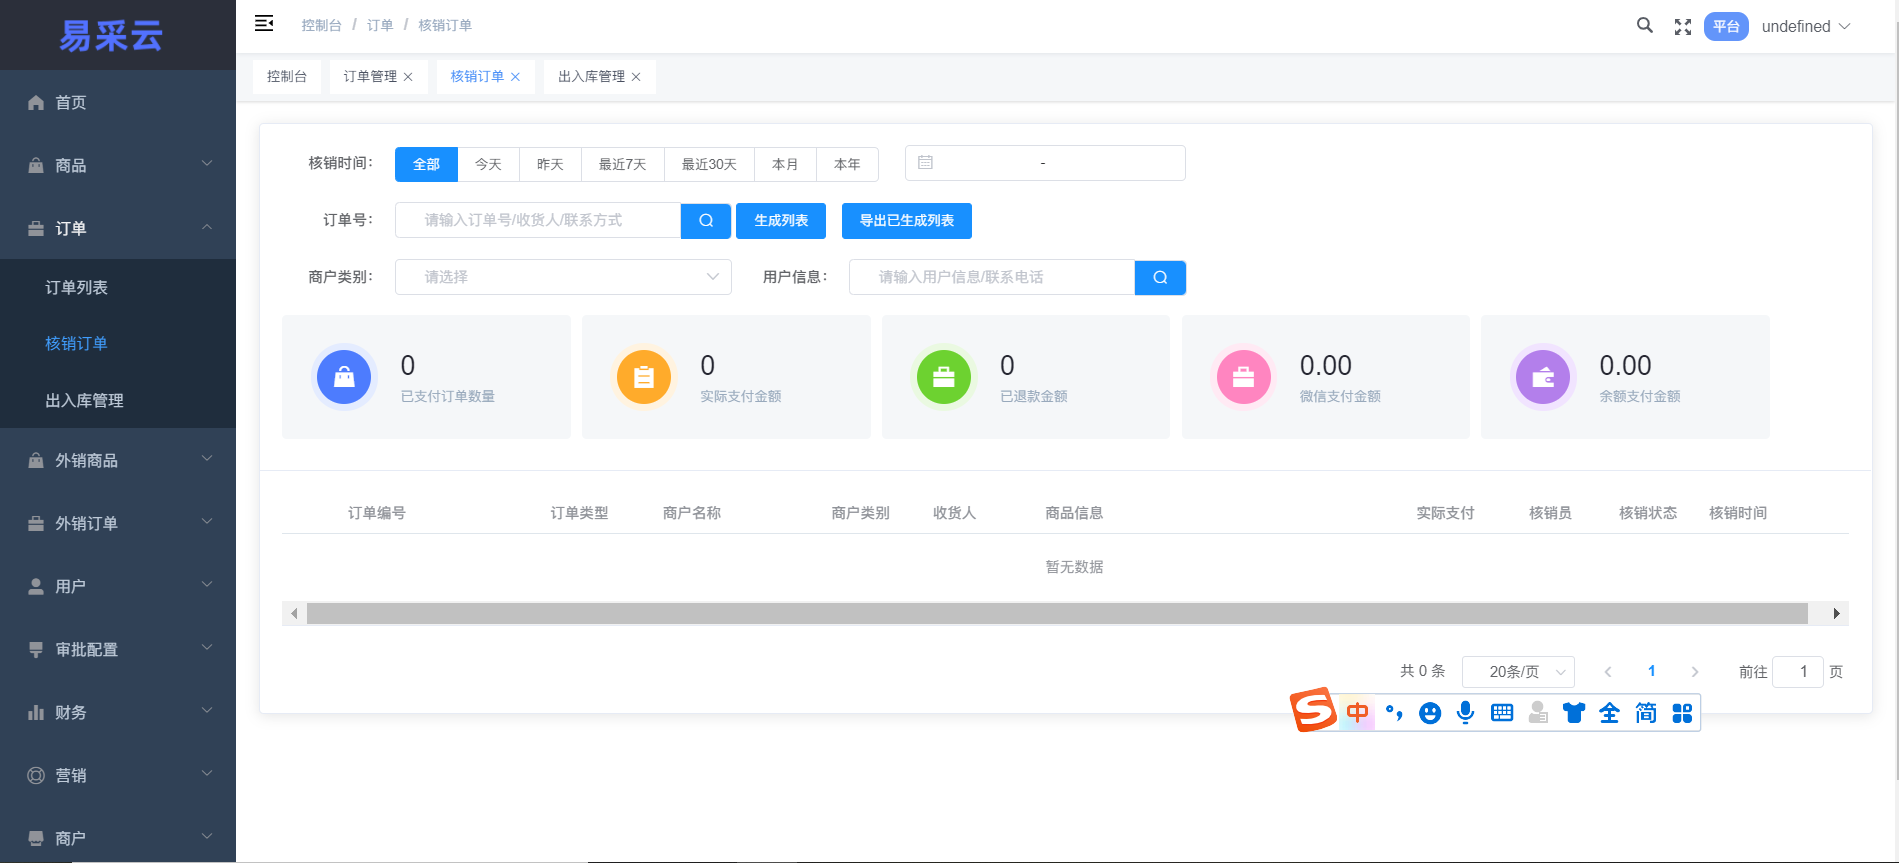This screenshot has height=863, width=1899.
Task: Click the scrollbar left arrow
Action: click(x=294, y=613)
